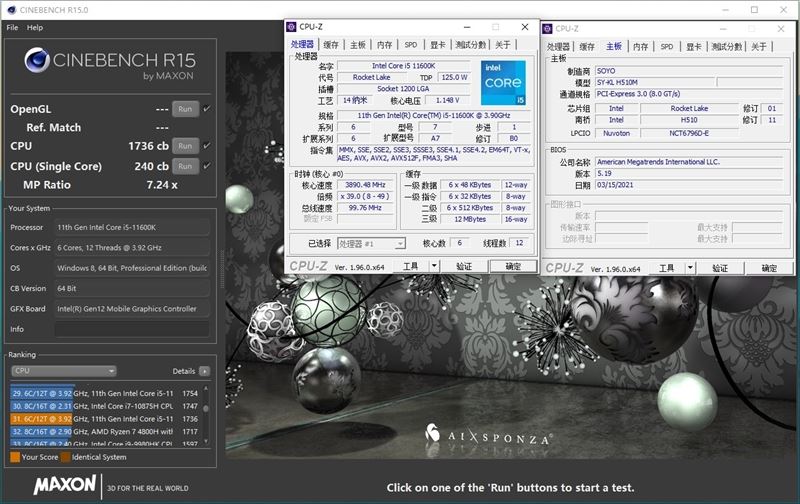Click 验证 button in rear CPU-Z window

(720, 268)
